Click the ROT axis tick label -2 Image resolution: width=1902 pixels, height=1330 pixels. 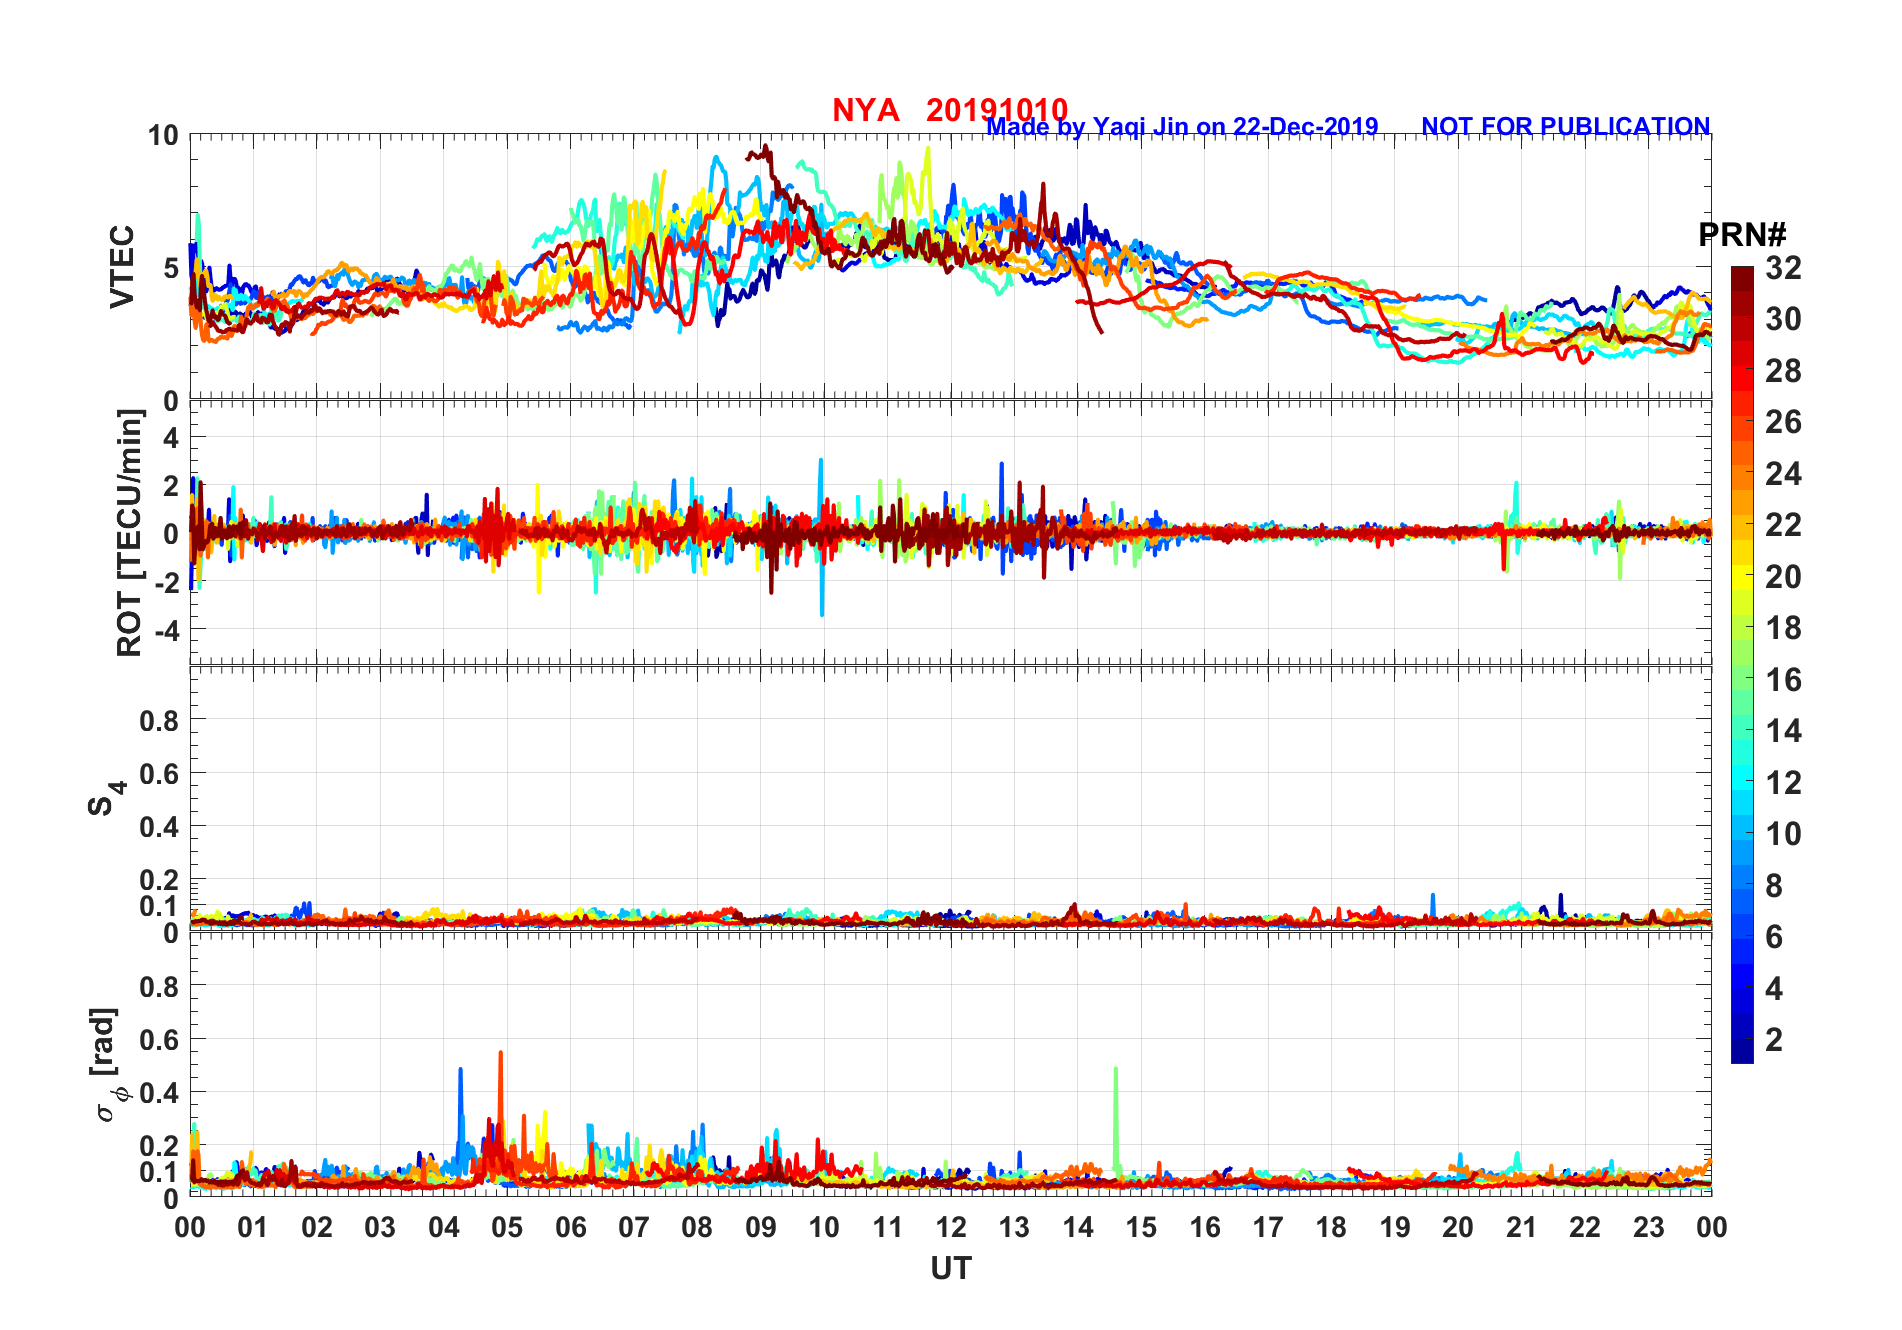pos(166,582)
